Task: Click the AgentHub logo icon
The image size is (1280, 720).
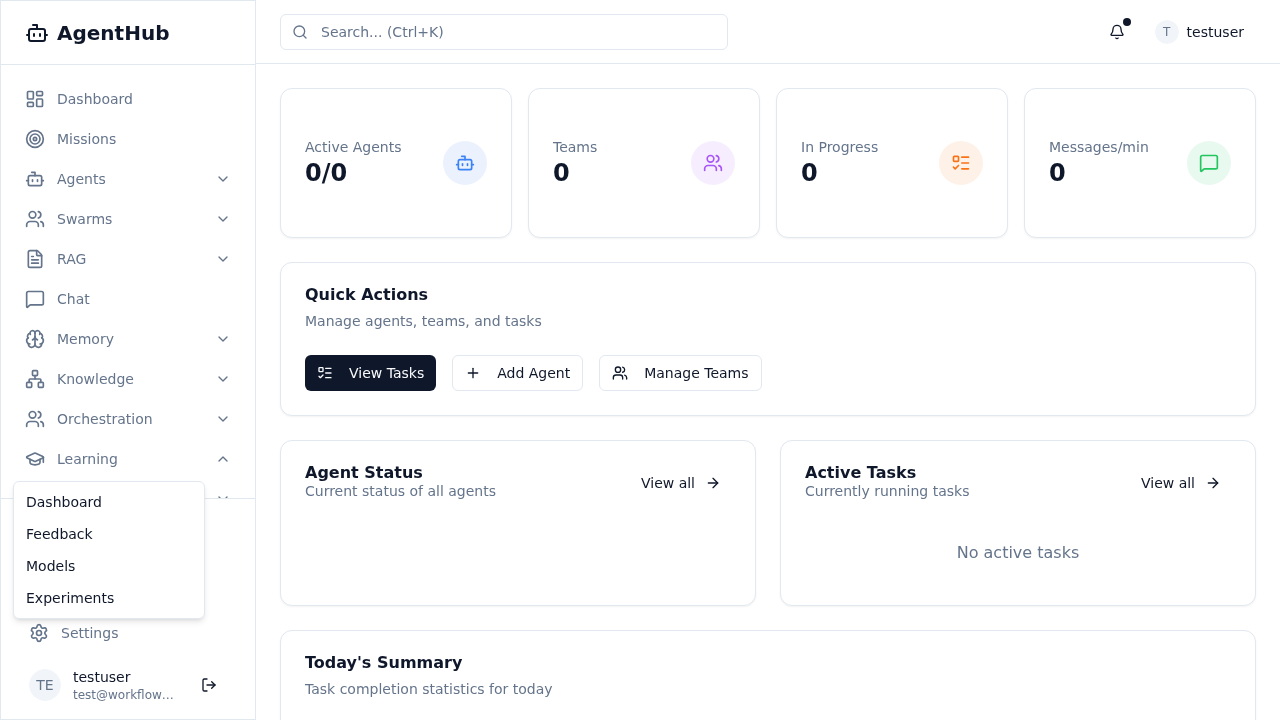Action: (x=37, y=33)
